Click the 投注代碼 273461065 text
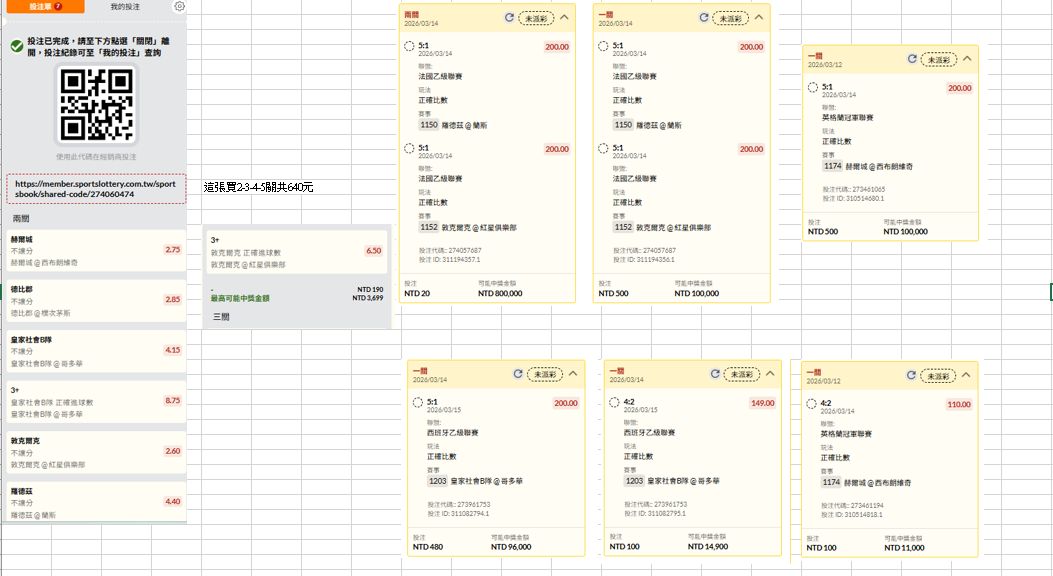The image size is (1053, 576). tap(854, 189)
